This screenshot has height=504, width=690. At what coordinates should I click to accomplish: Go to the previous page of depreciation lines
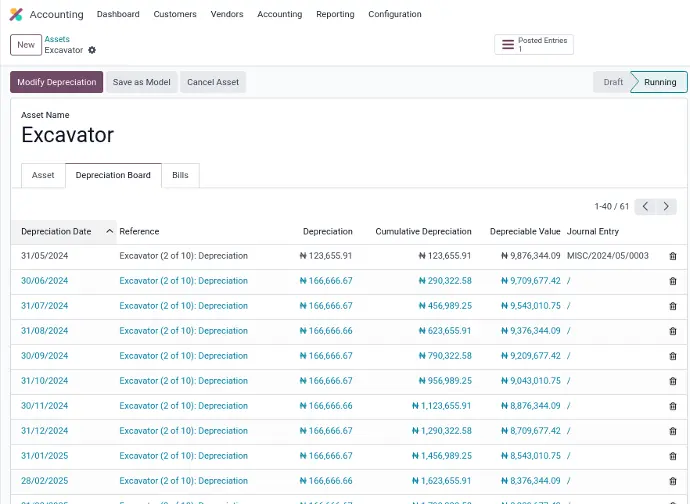click(x=645, y=206)
